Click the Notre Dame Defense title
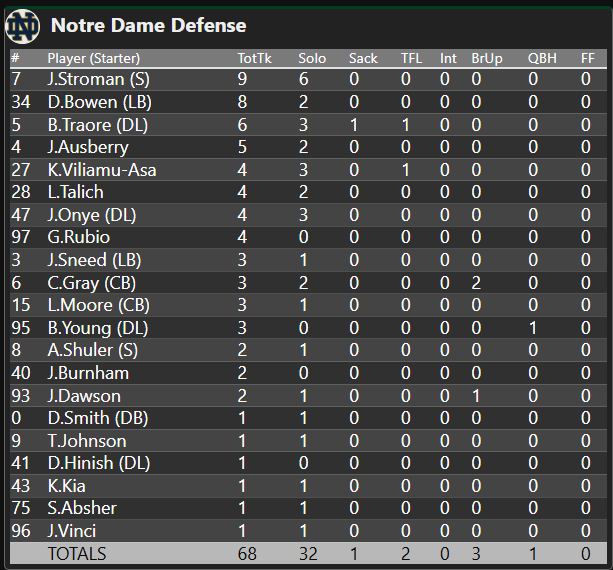 (x=148, y=25)
